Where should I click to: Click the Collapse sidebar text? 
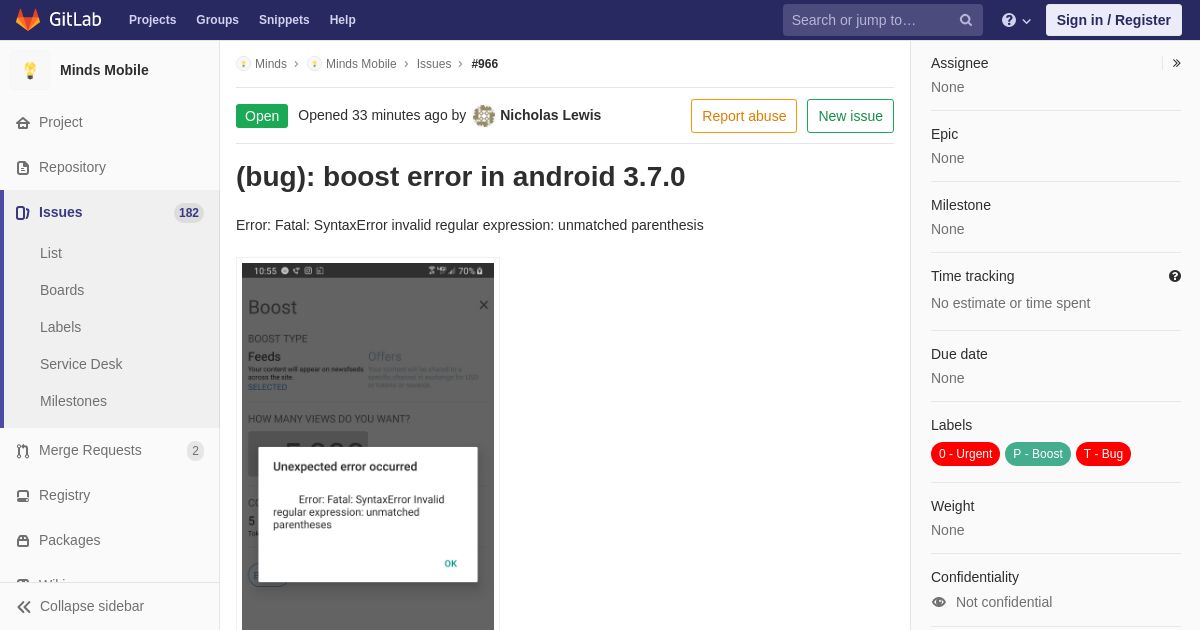92,606
